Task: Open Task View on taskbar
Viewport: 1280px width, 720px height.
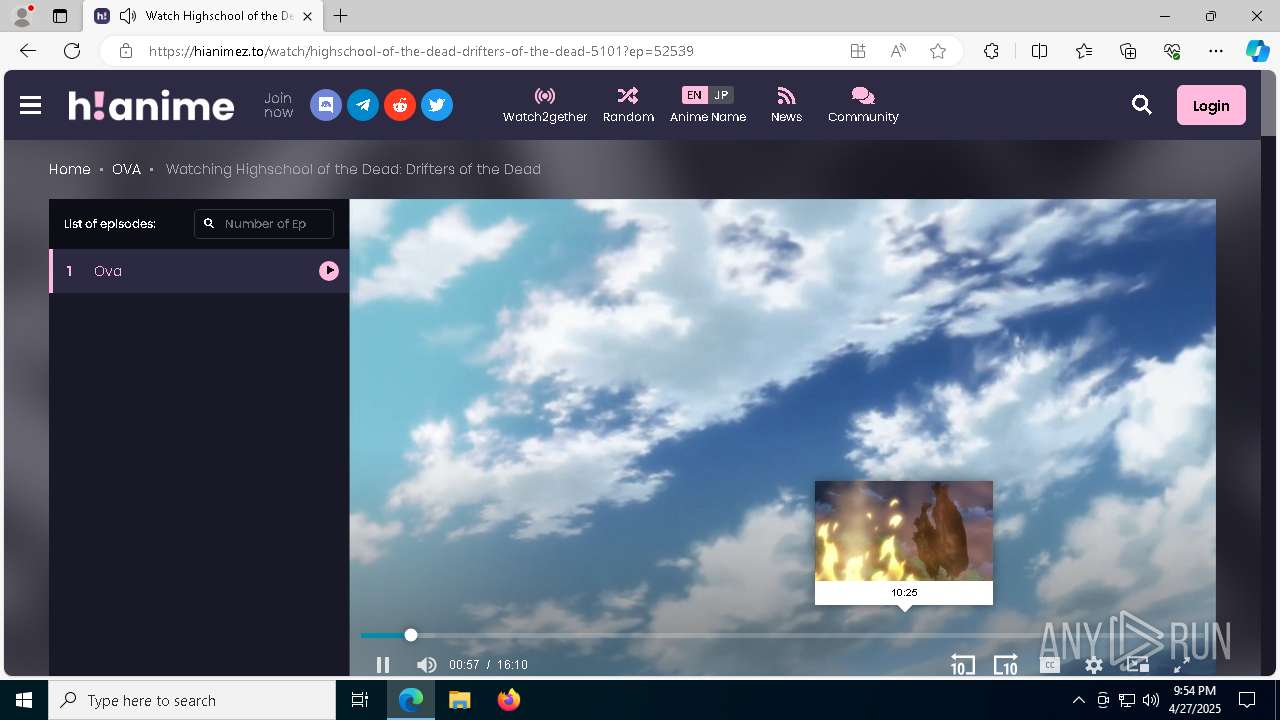Action: pyautogui.click(x=360, y=700)
